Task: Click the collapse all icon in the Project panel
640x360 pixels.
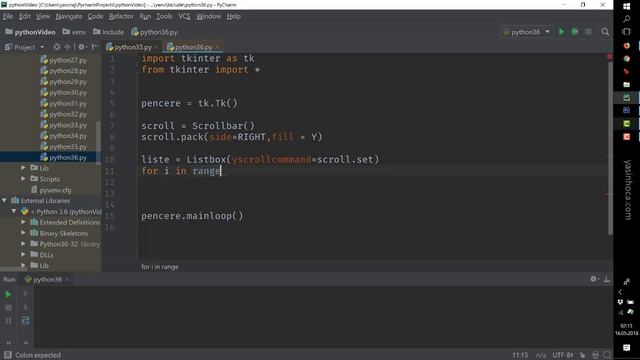Action: click(x=67, y=47)
